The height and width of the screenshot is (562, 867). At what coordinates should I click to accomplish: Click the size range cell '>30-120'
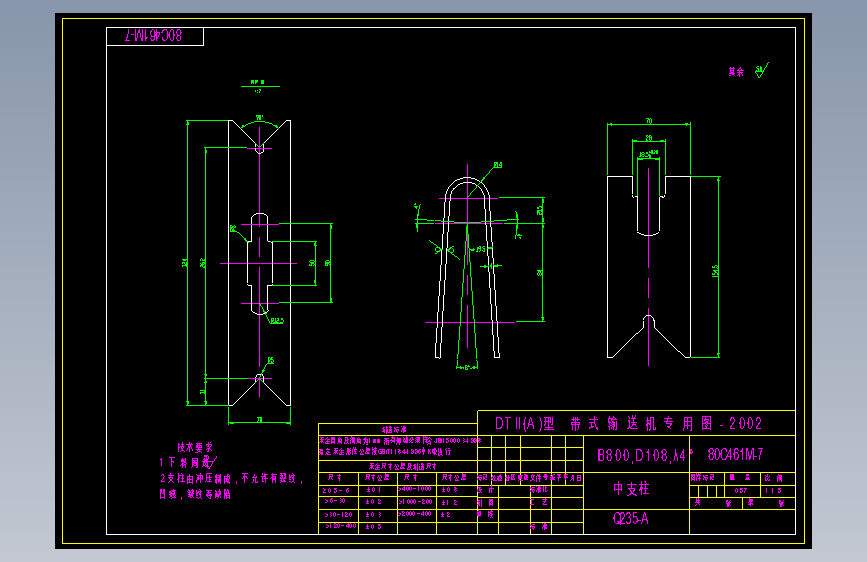click(x=338, y=514)
